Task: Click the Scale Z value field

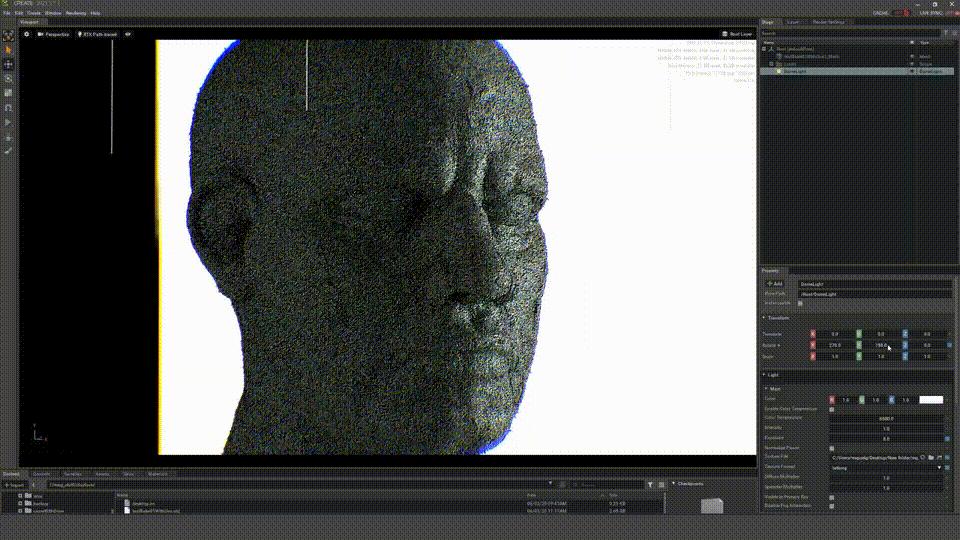Action: point(927,356)
